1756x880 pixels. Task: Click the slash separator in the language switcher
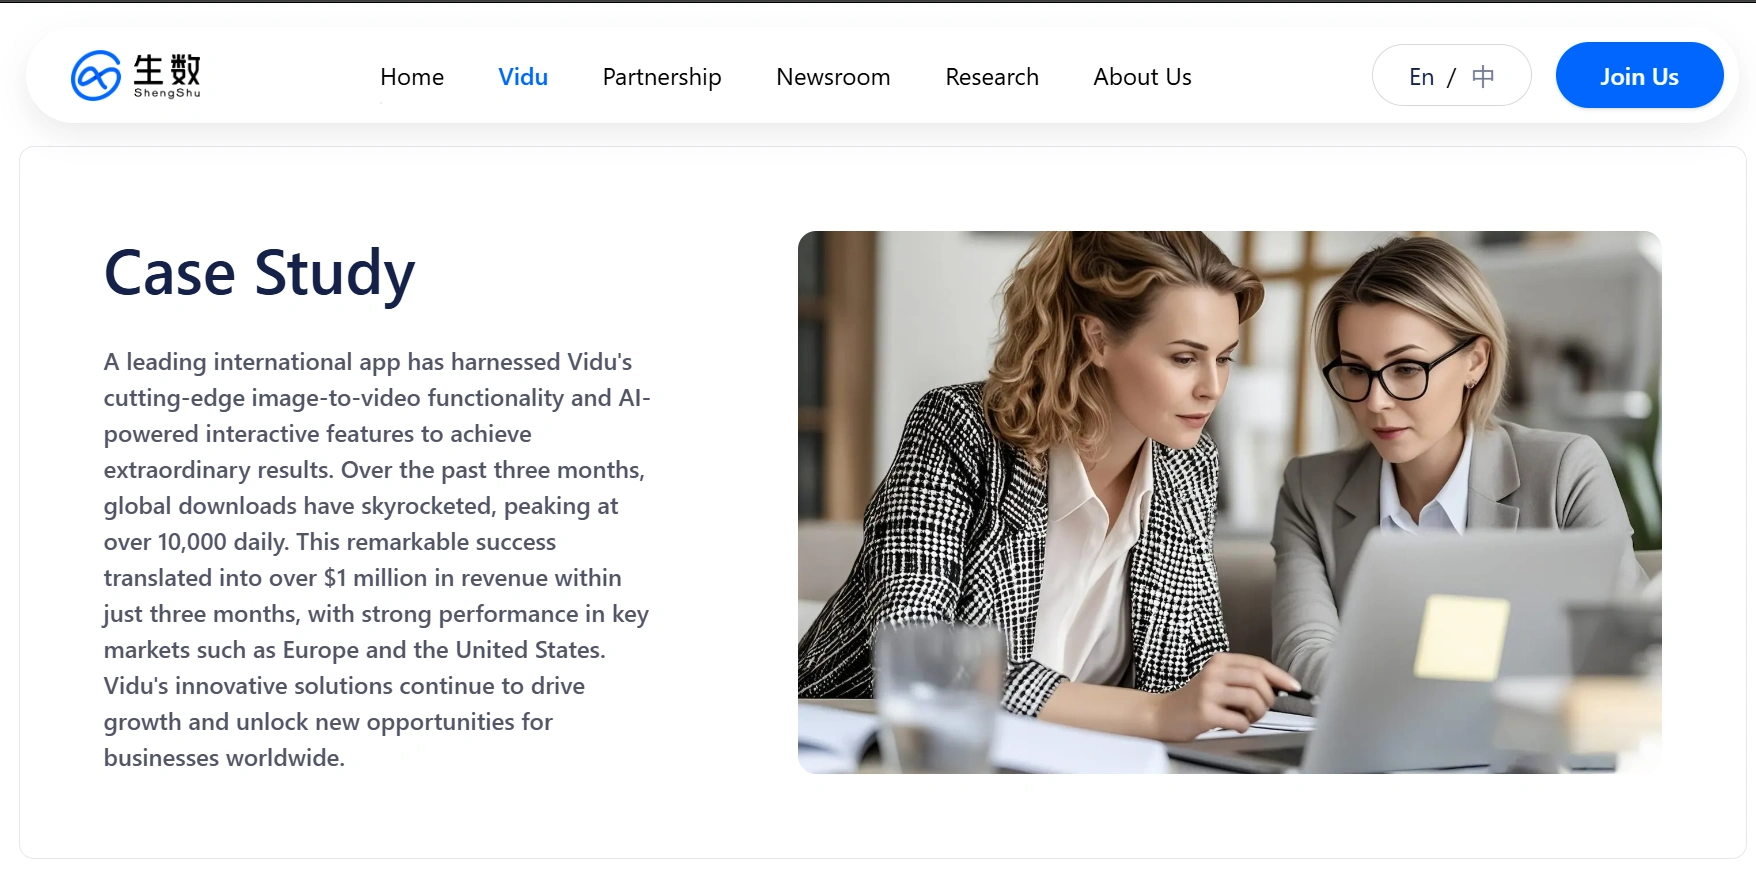tap(1452, 77)
